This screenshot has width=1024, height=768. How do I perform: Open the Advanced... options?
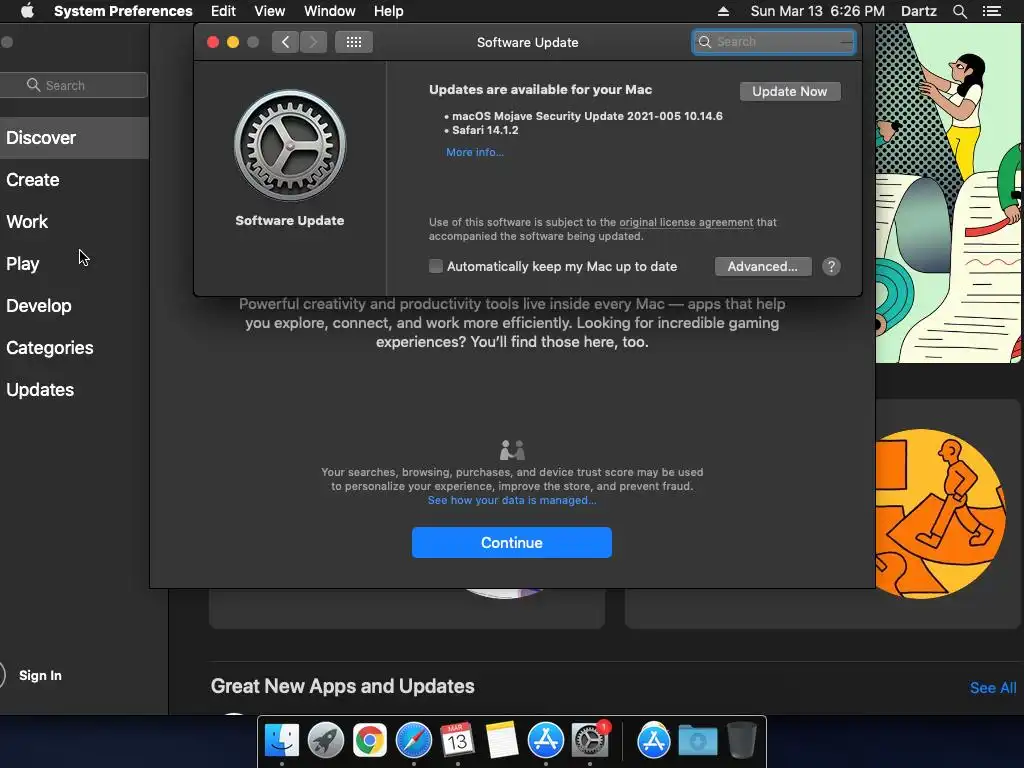(763, 266)
